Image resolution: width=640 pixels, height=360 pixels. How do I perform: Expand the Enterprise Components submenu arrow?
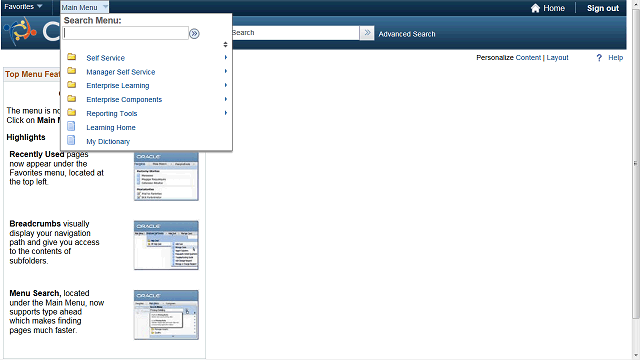(x=225, y=99)
